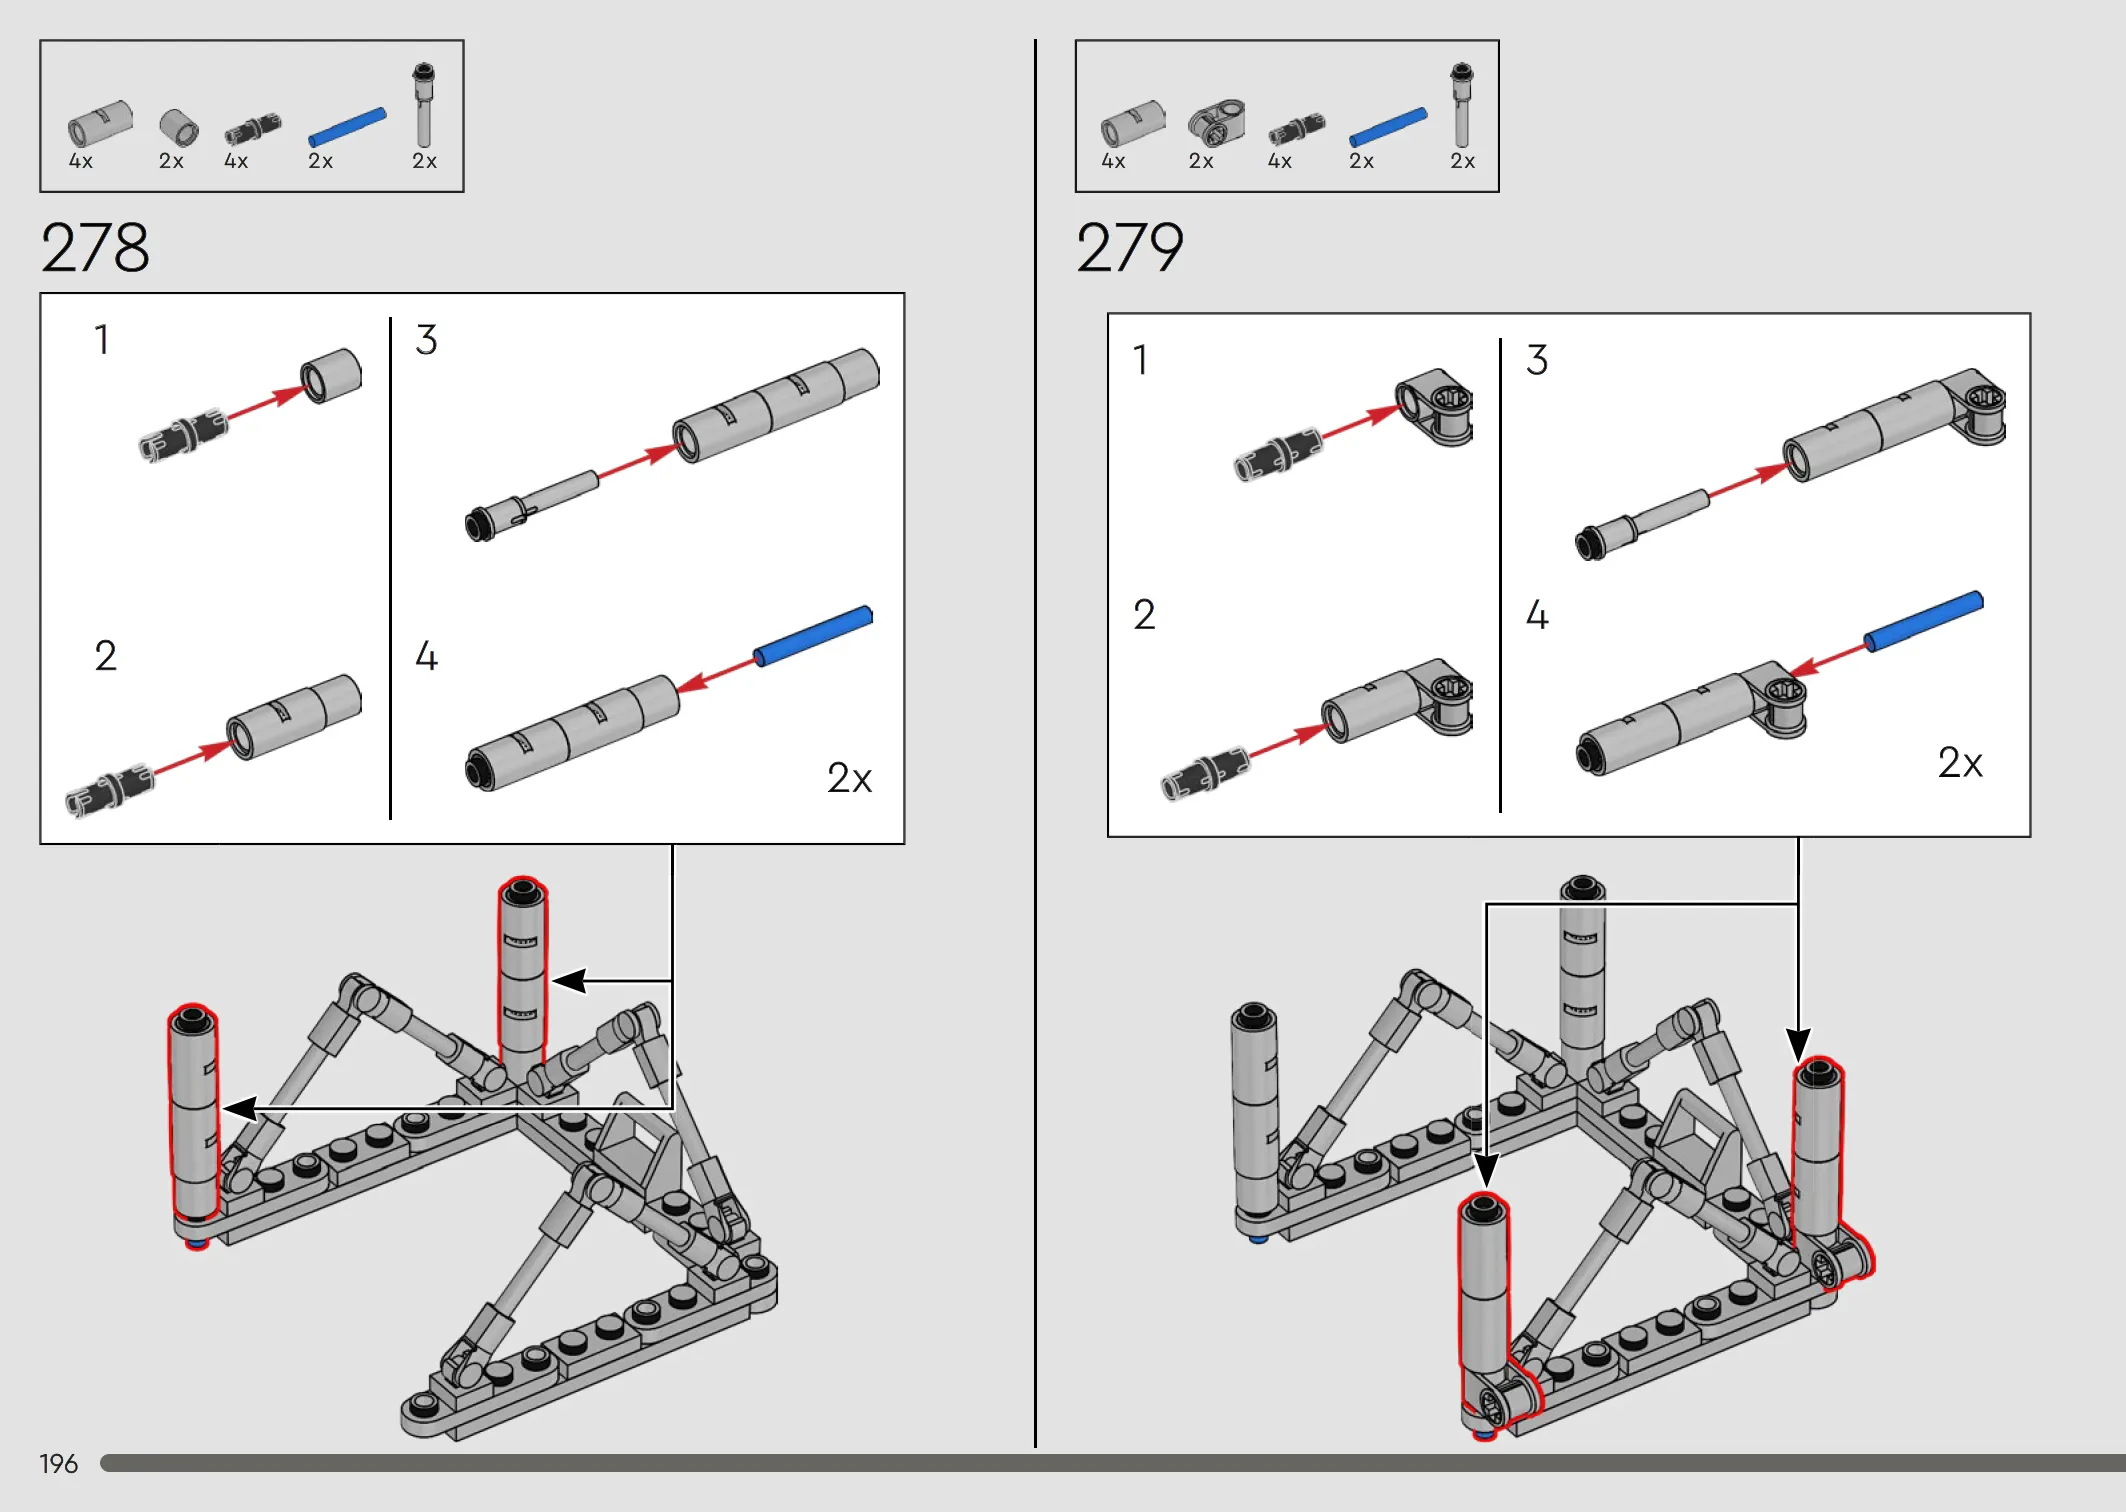Click the page number 196
The height and width of the screenshot is (1512, 2126).
point(58,1464)
